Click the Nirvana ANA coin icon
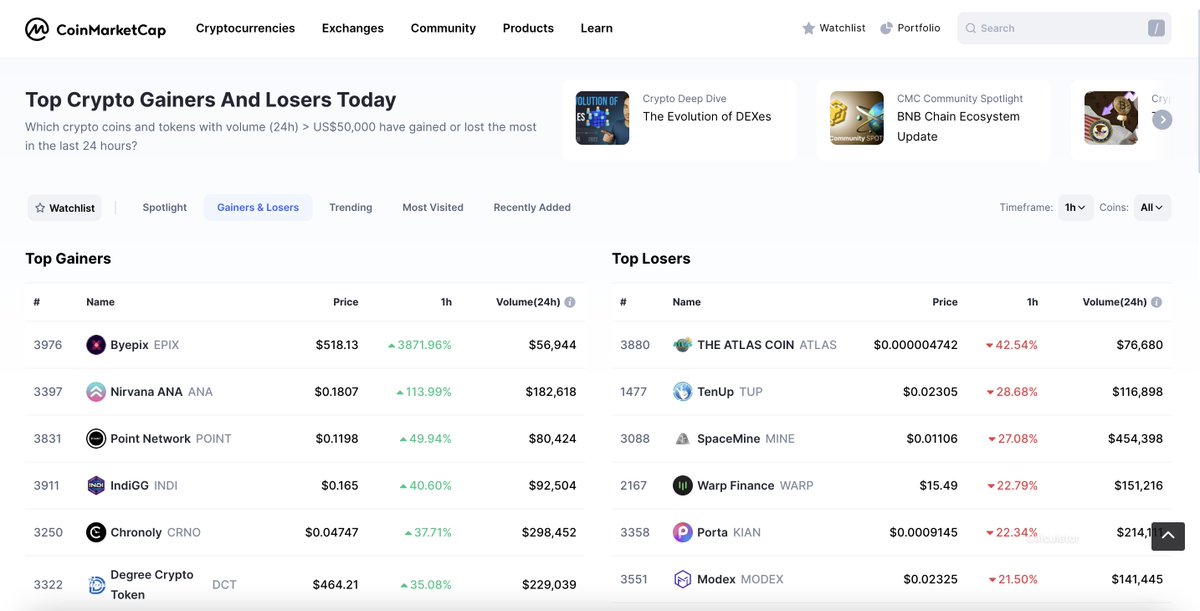1200x611 pixels. click(x=96, y=392)
